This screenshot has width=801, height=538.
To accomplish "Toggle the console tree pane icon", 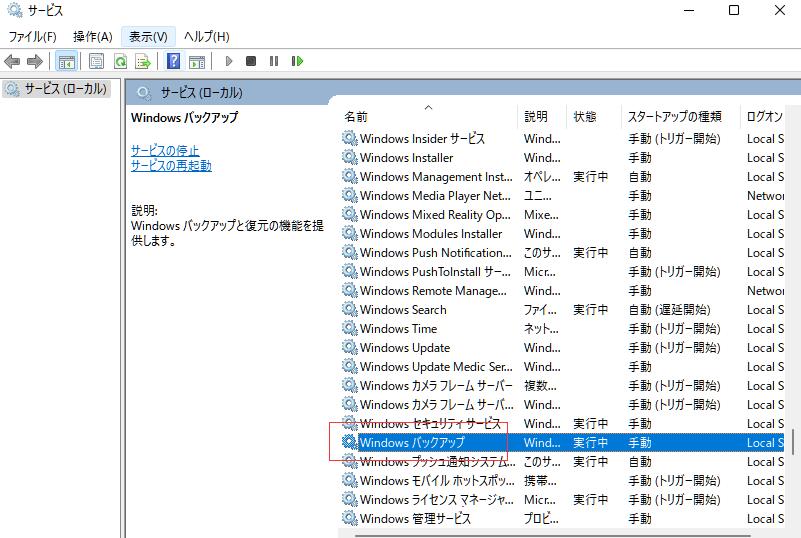I will (x=66, y=62).
